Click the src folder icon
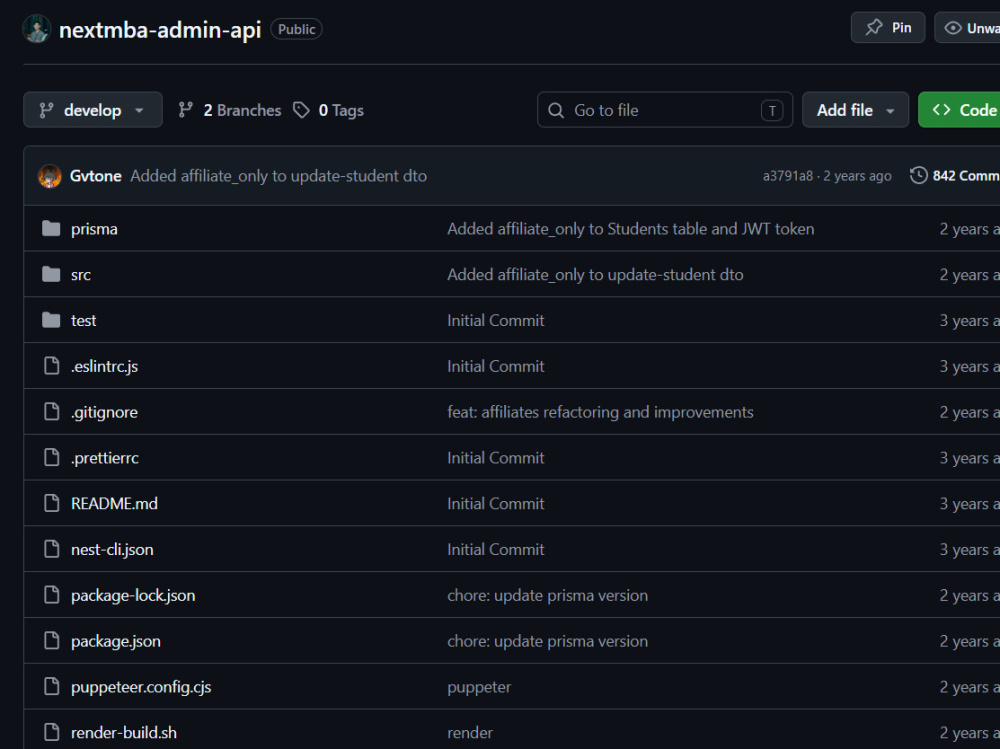The image size is (1000, 749). pyautogui.click(x=51, y=274)
